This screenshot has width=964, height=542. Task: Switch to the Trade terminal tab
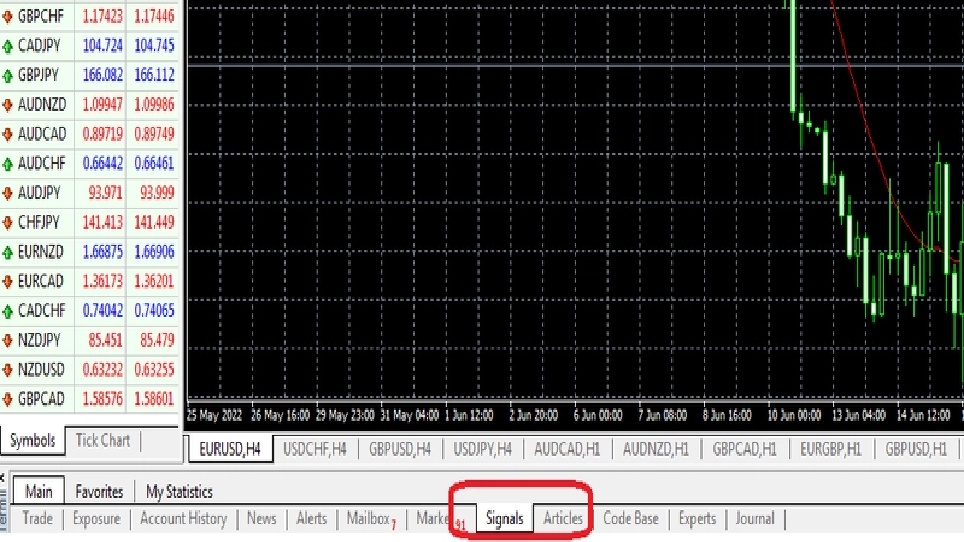(x=38, y=519)
